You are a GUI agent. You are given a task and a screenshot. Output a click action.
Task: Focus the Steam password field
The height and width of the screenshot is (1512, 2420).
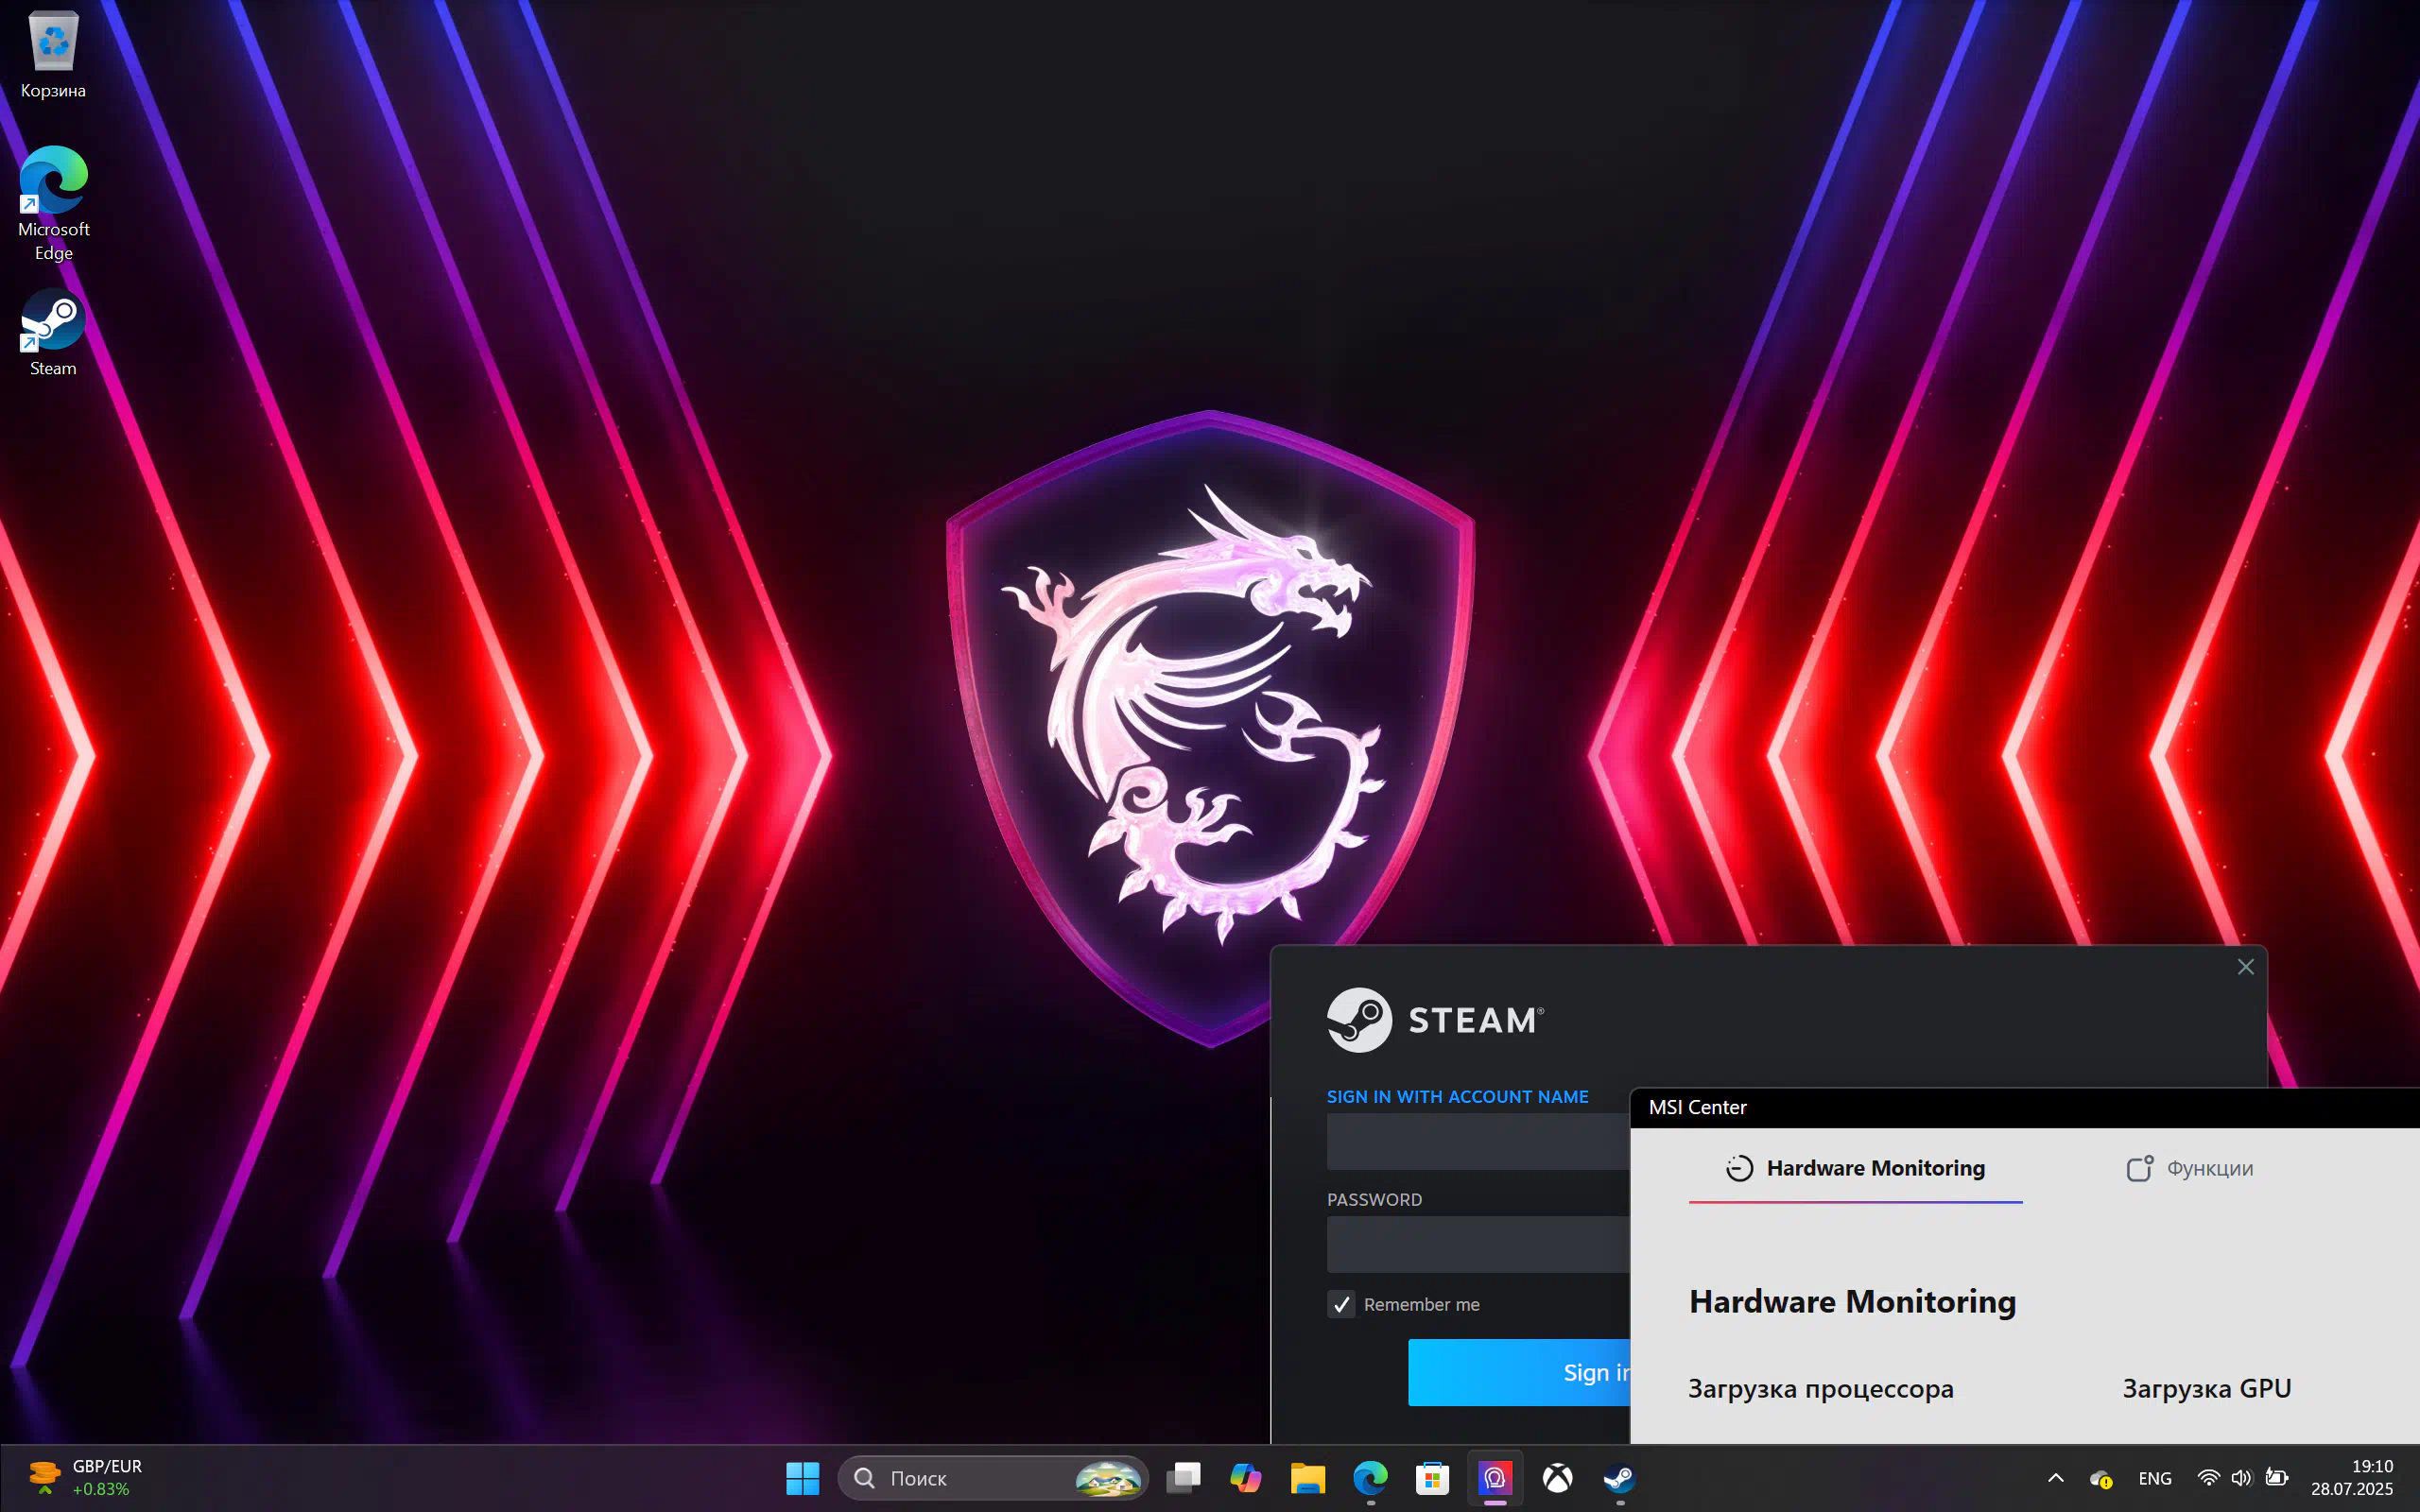coord(1478,1244)
